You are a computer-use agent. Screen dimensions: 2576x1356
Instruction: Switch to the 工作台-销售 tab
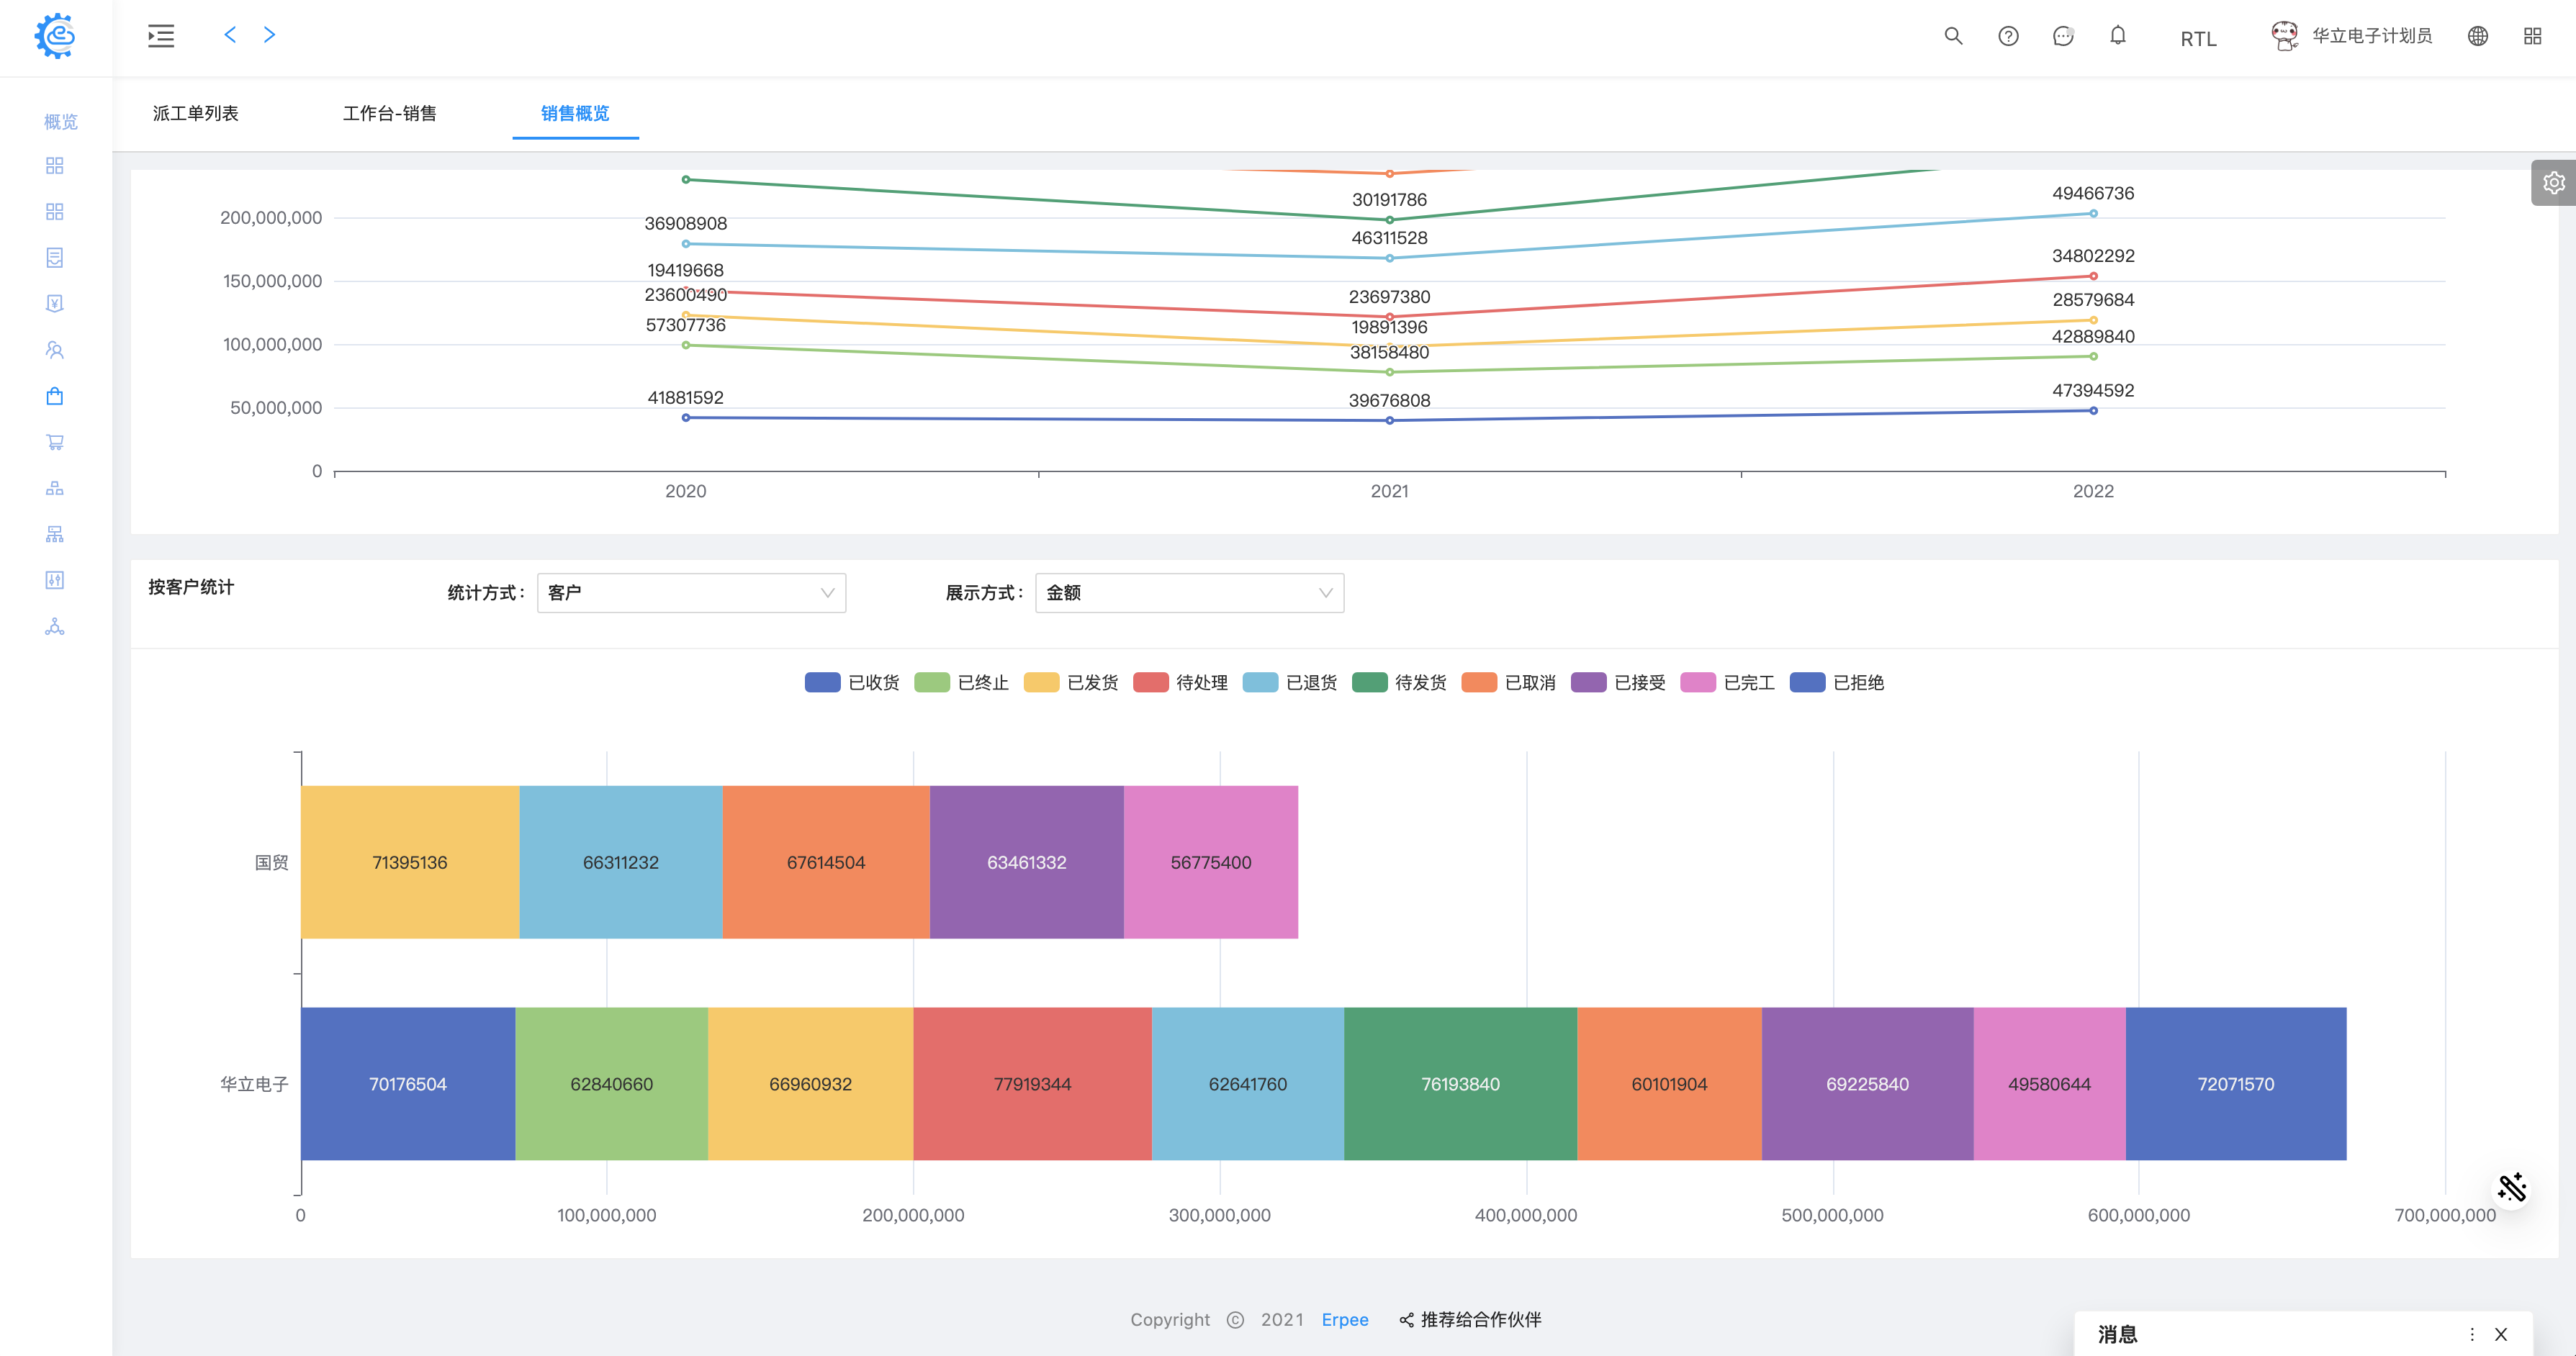[x=389, y=113]
